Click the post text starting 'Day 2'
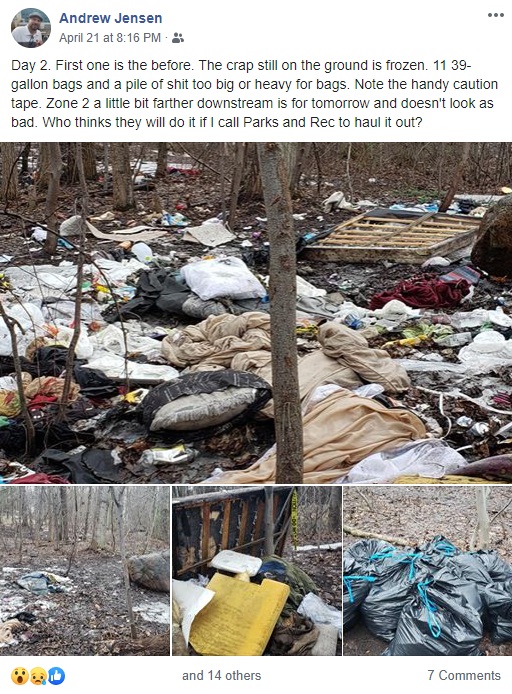Image resolution: width=512 pixels, height=694 pixels. tap(254, 93)
